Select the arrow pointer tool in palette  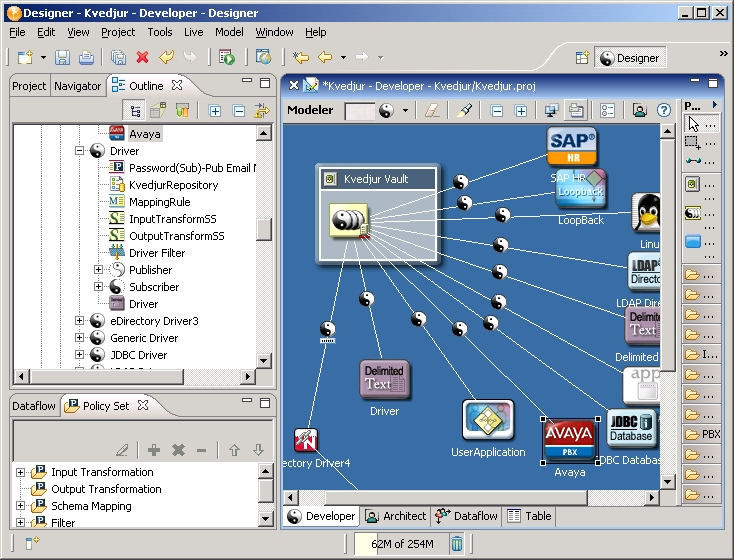(x=693, y=125)
